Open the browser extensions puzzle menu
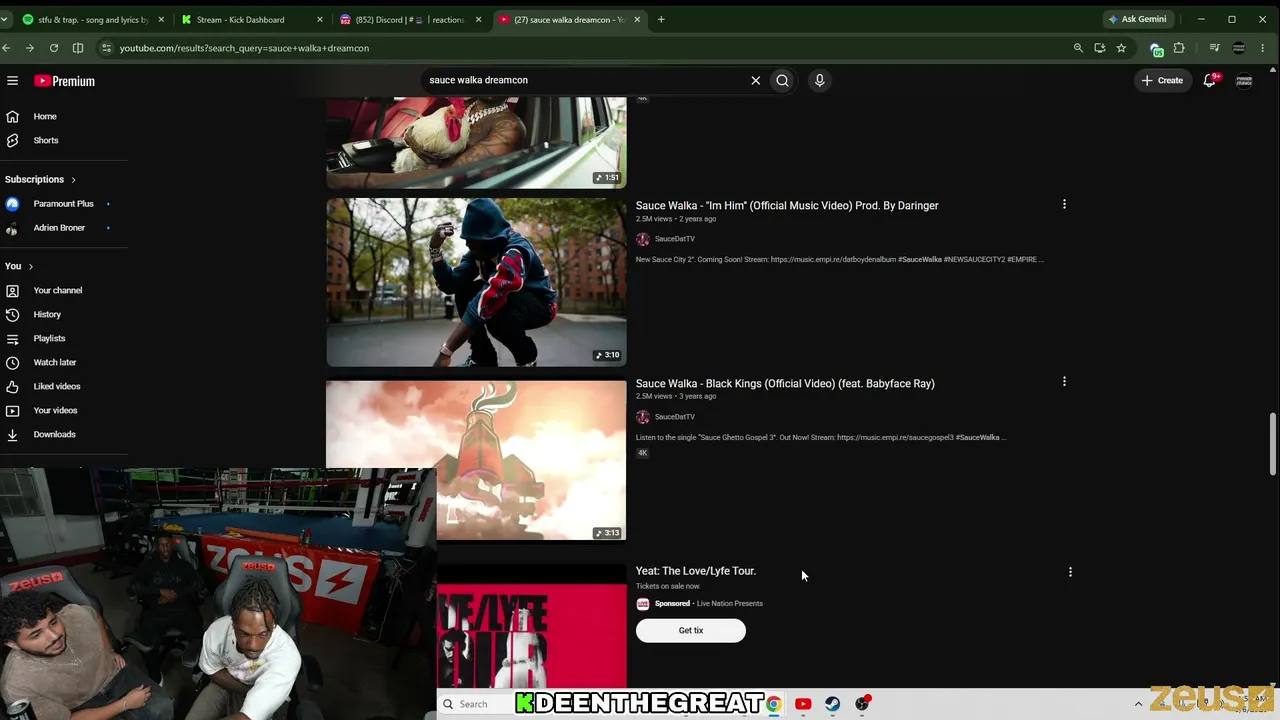The image size is (1280, 720). pos(1180,48)
